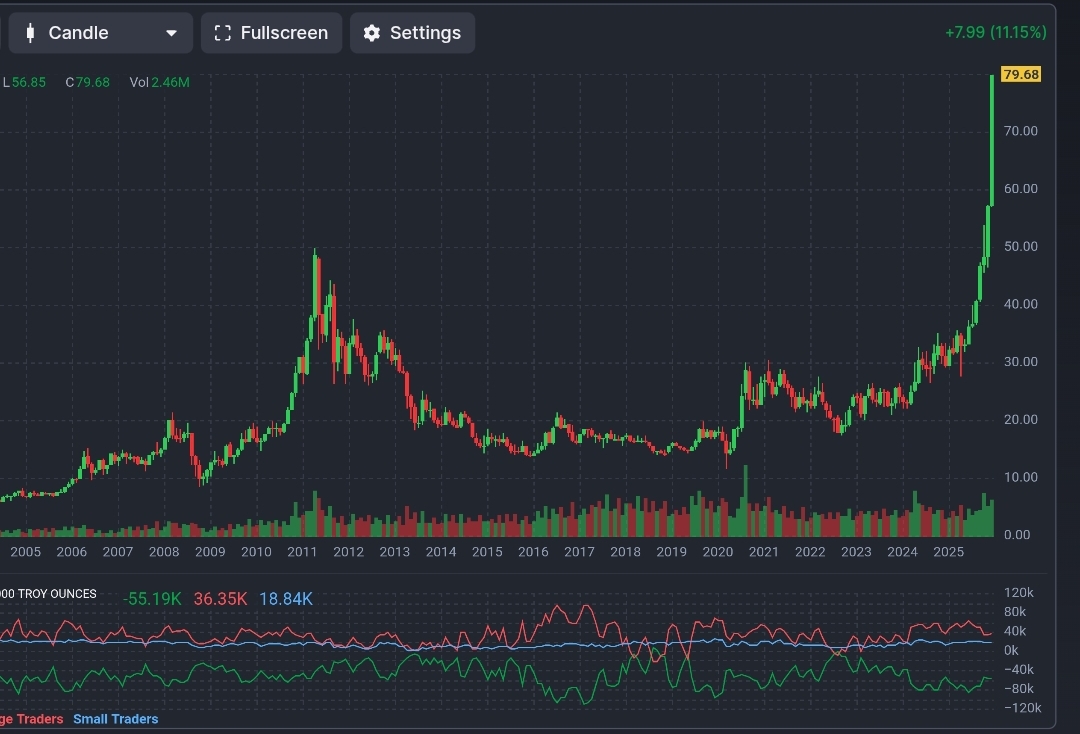Click the 2025 label on time axis
This screenshot has height=734, width=1080.
(x=948, y=552)
